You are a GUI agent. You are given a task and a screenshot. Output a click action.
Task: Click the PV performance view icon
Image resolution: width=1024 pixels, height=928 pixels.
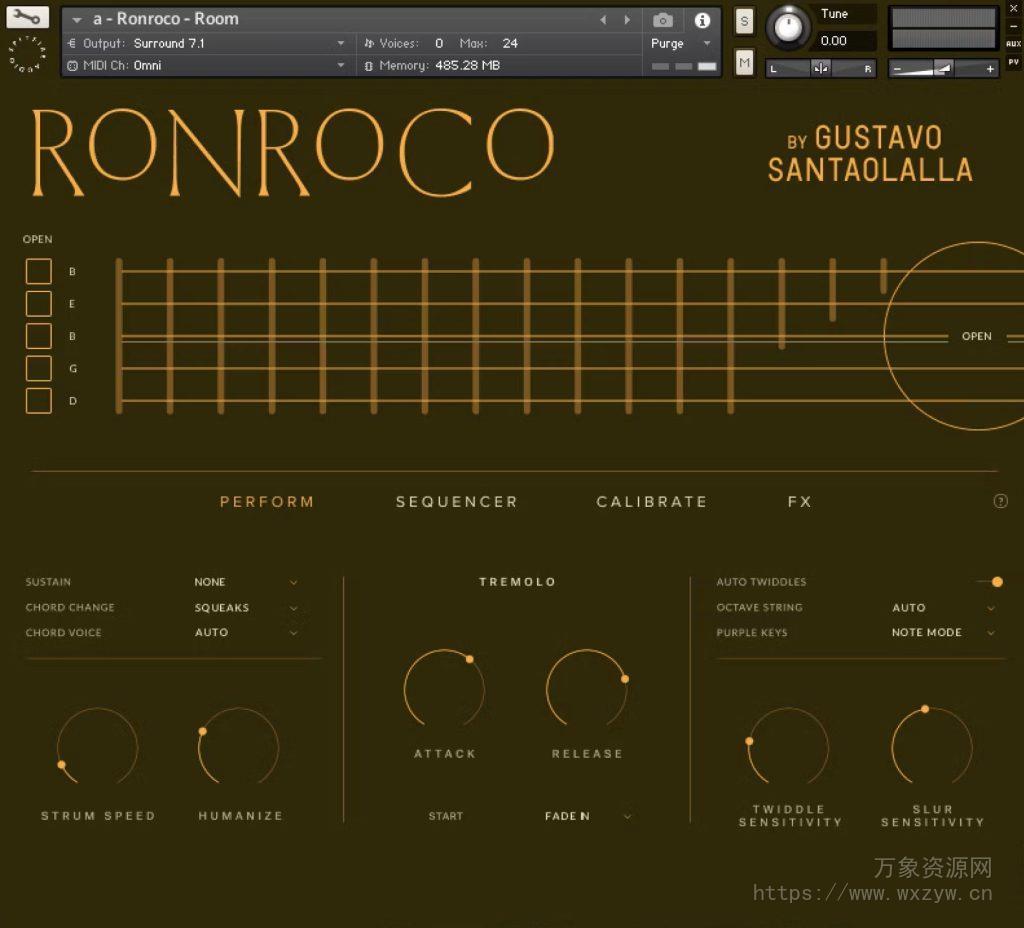[1014, 61]
